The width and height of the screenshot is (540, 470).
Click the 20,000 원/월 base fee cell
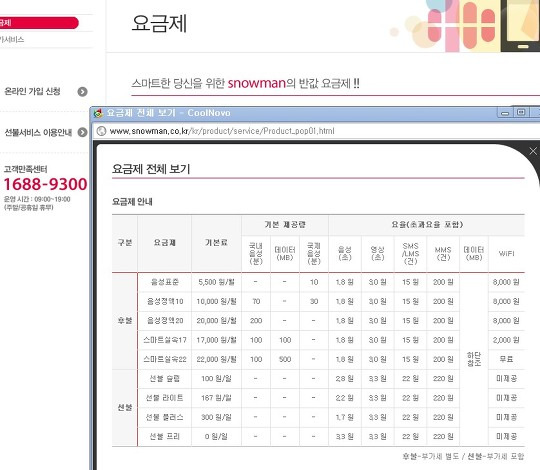[x=216, y=321]
